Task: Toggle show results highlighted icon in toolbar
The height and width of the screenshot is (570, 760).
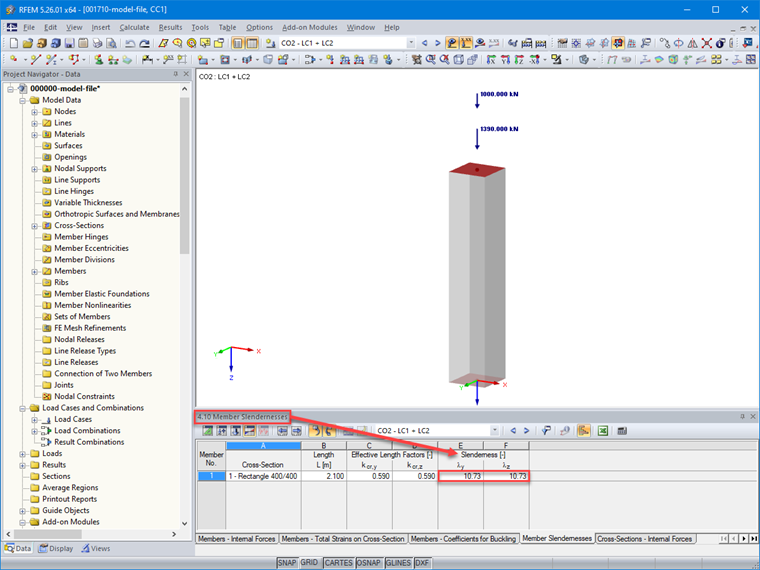Action: click(452, 43)
